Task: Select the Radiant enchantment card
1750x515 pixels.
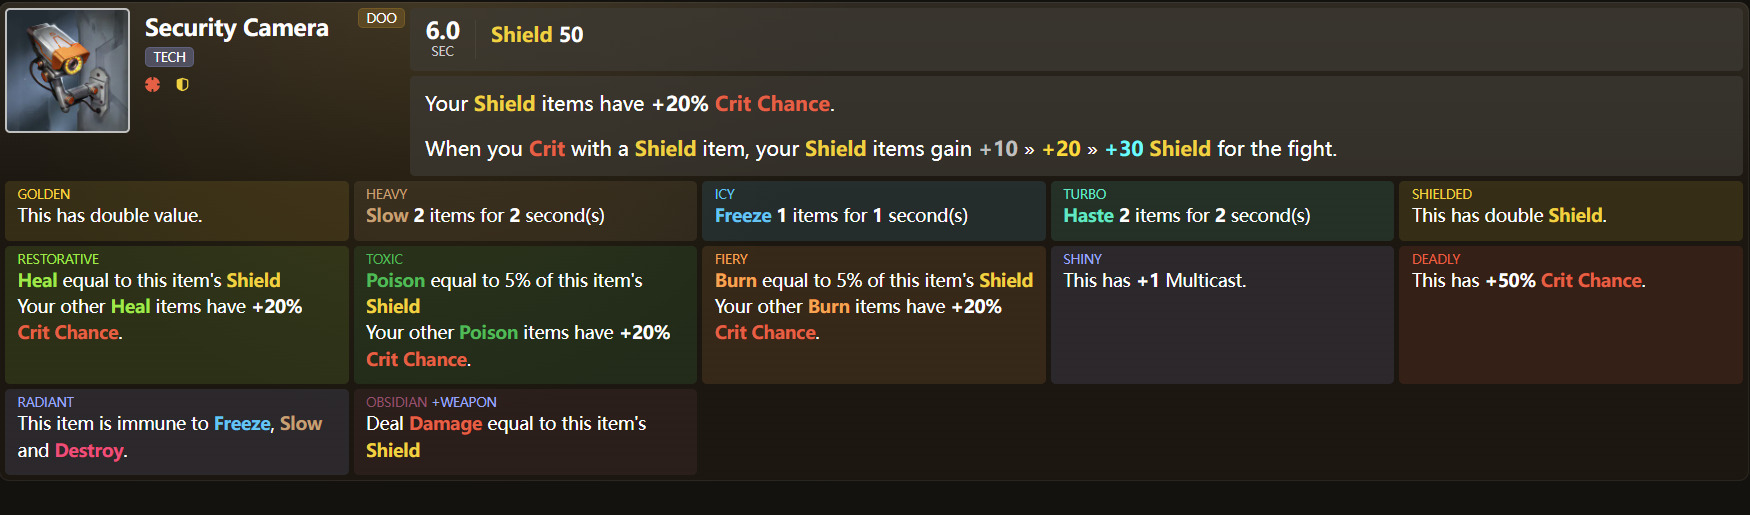Action: (x=177, y=431)
